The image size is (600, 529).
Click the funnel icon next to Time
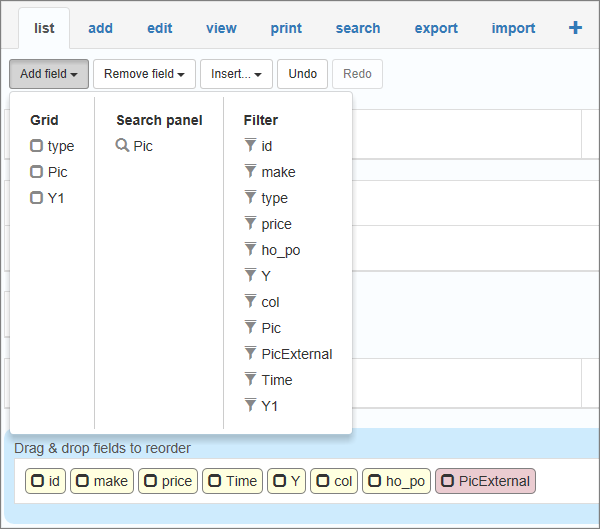pyautogui.click(x=250, y=380)
